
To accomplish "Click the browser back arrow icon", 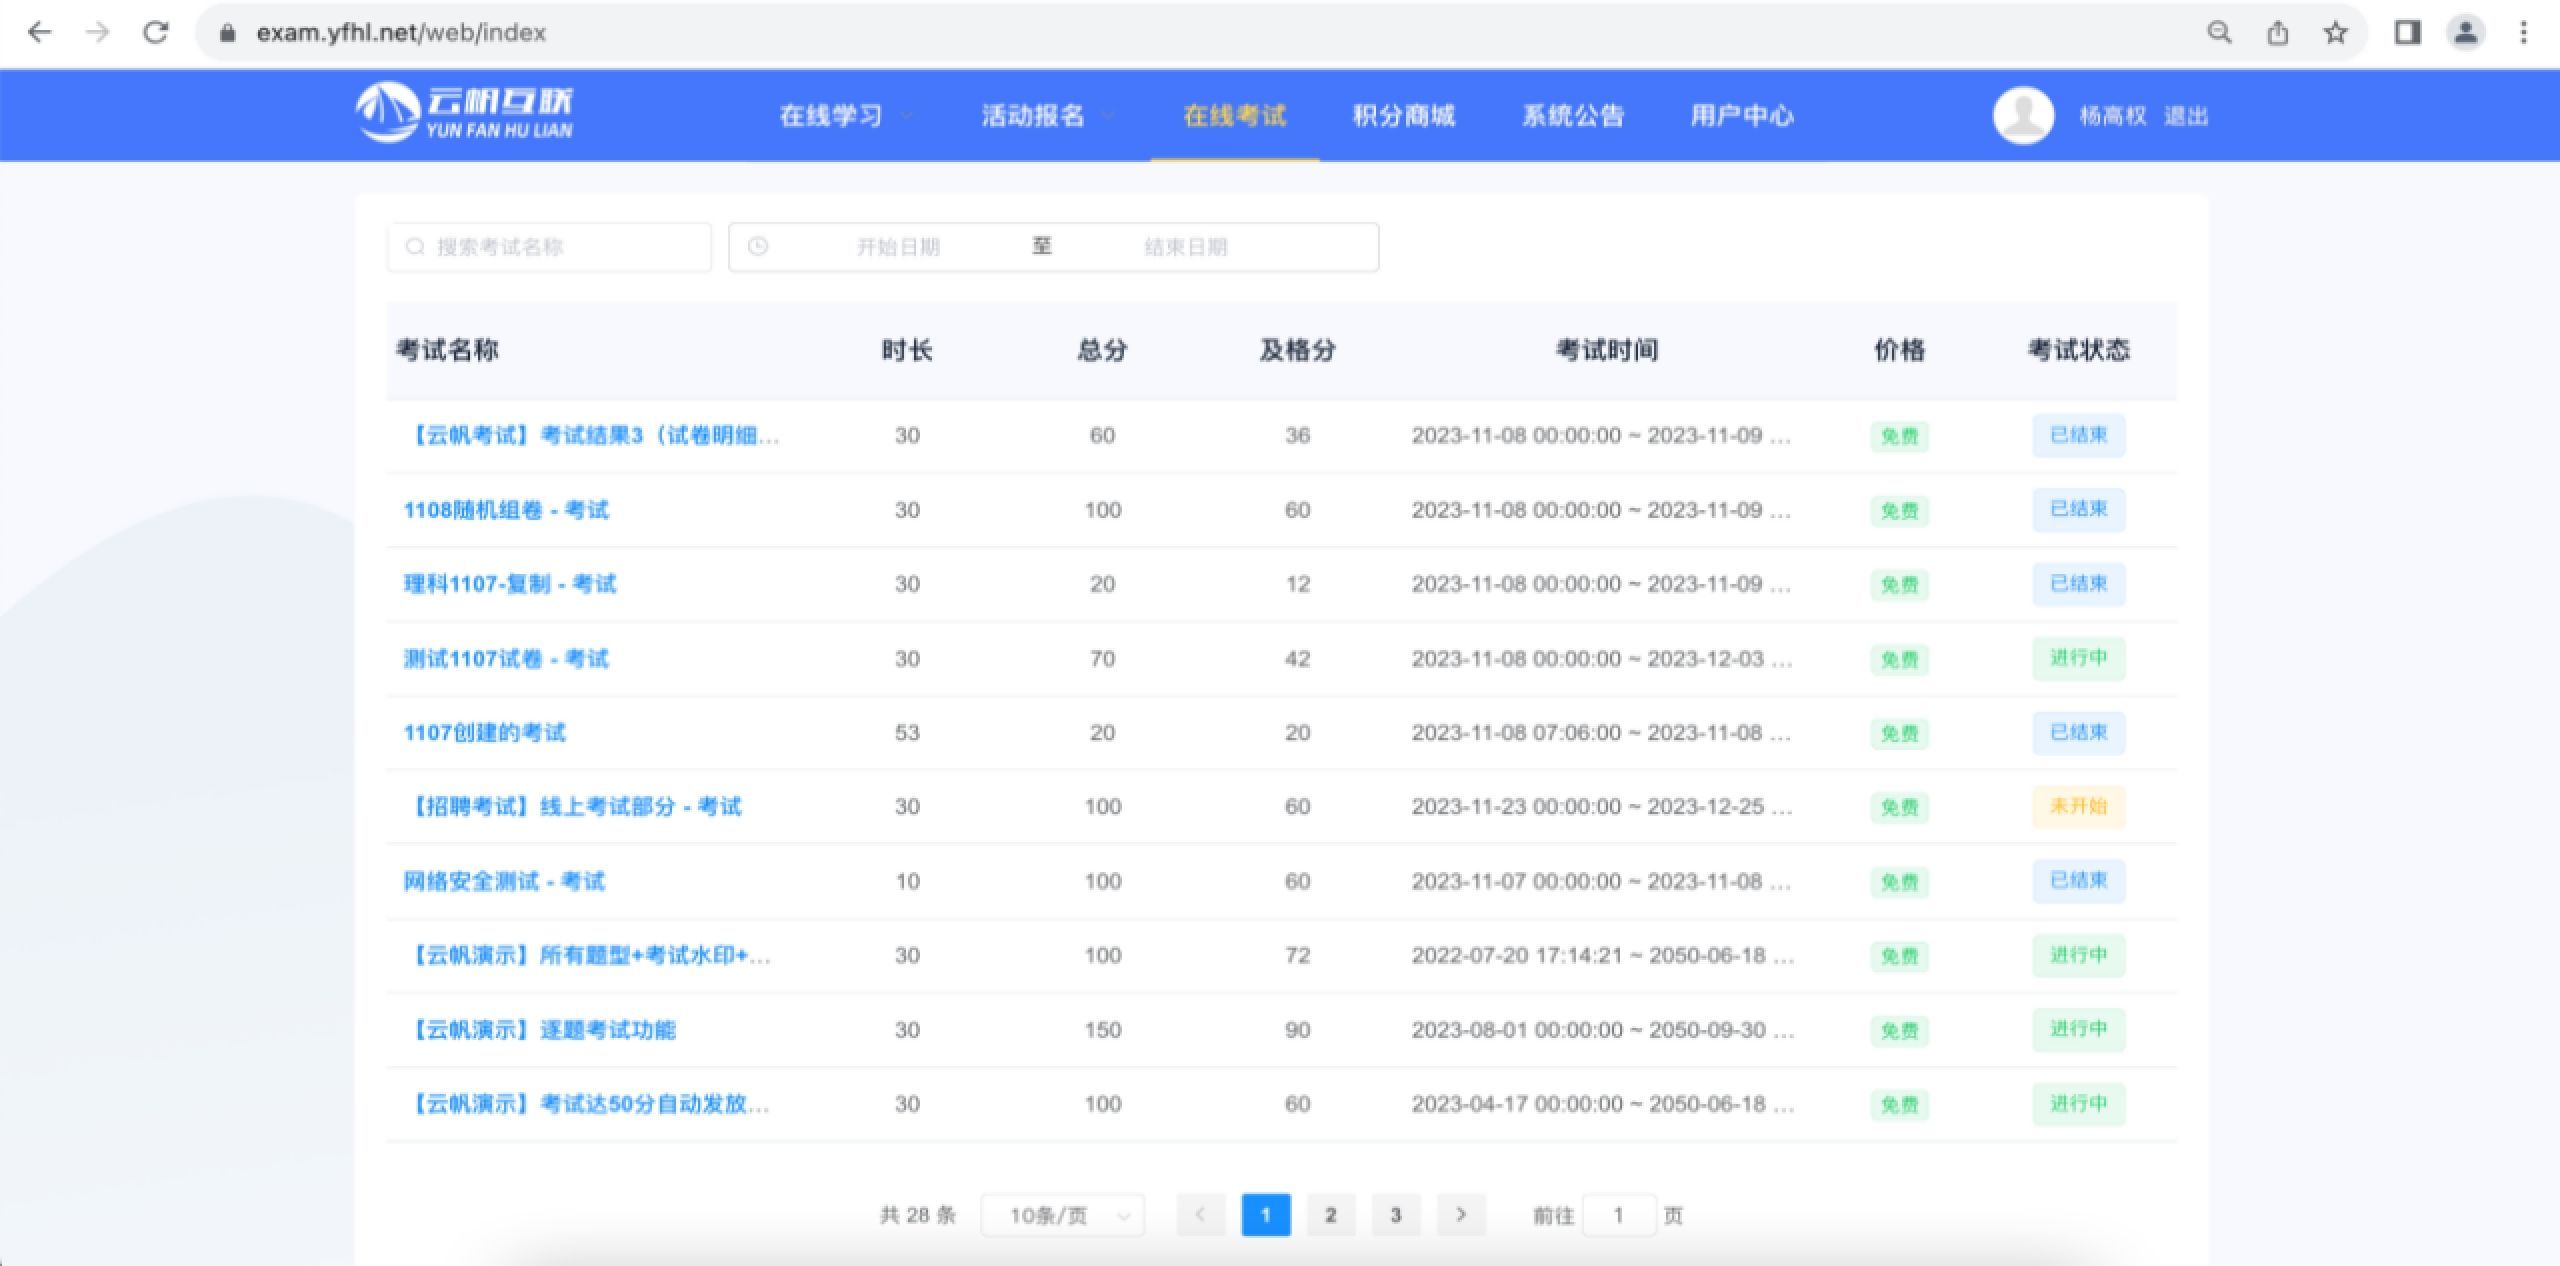I will click(x=39, y=32).
